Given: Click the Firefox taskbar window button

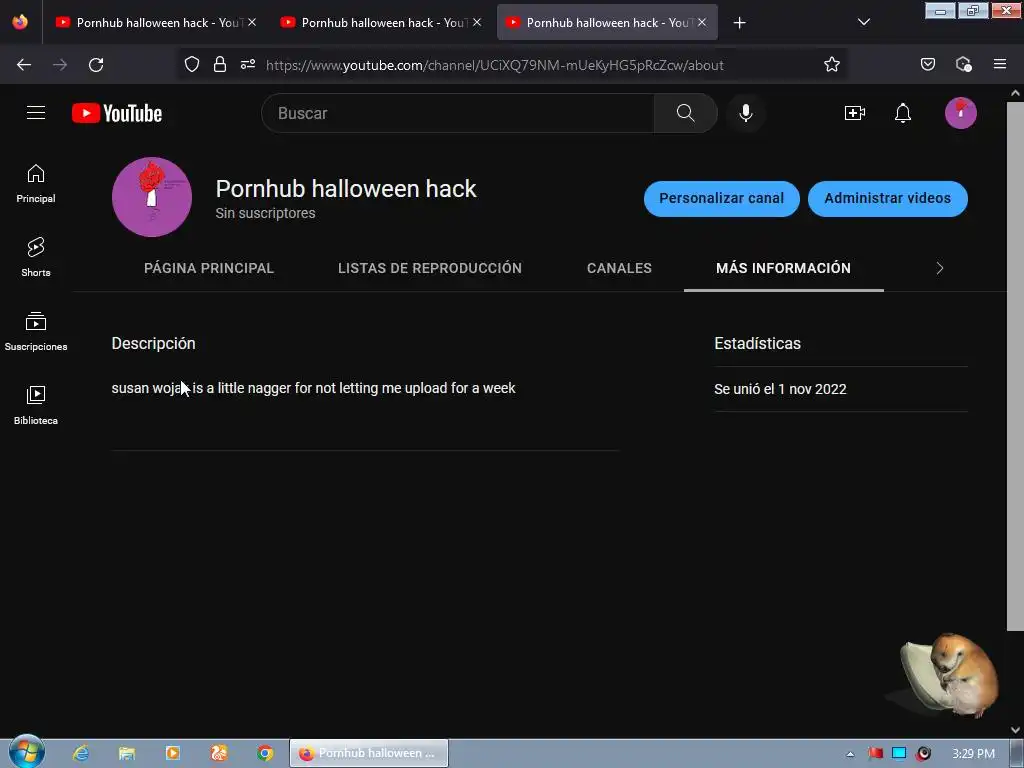Looking at the screenshot, I should (x=369, y=753).
